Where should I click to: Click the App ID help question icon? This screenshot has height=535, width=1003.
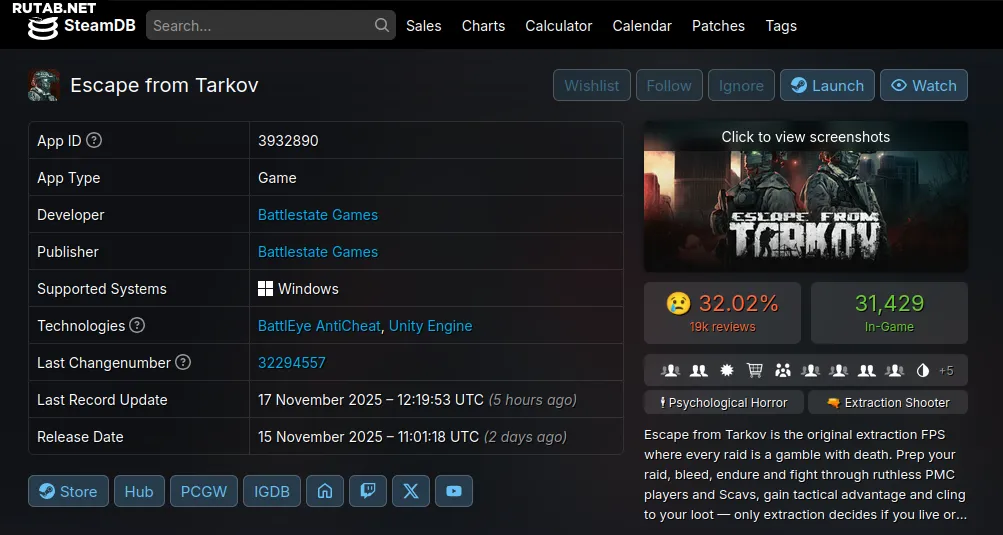[95, 141]
